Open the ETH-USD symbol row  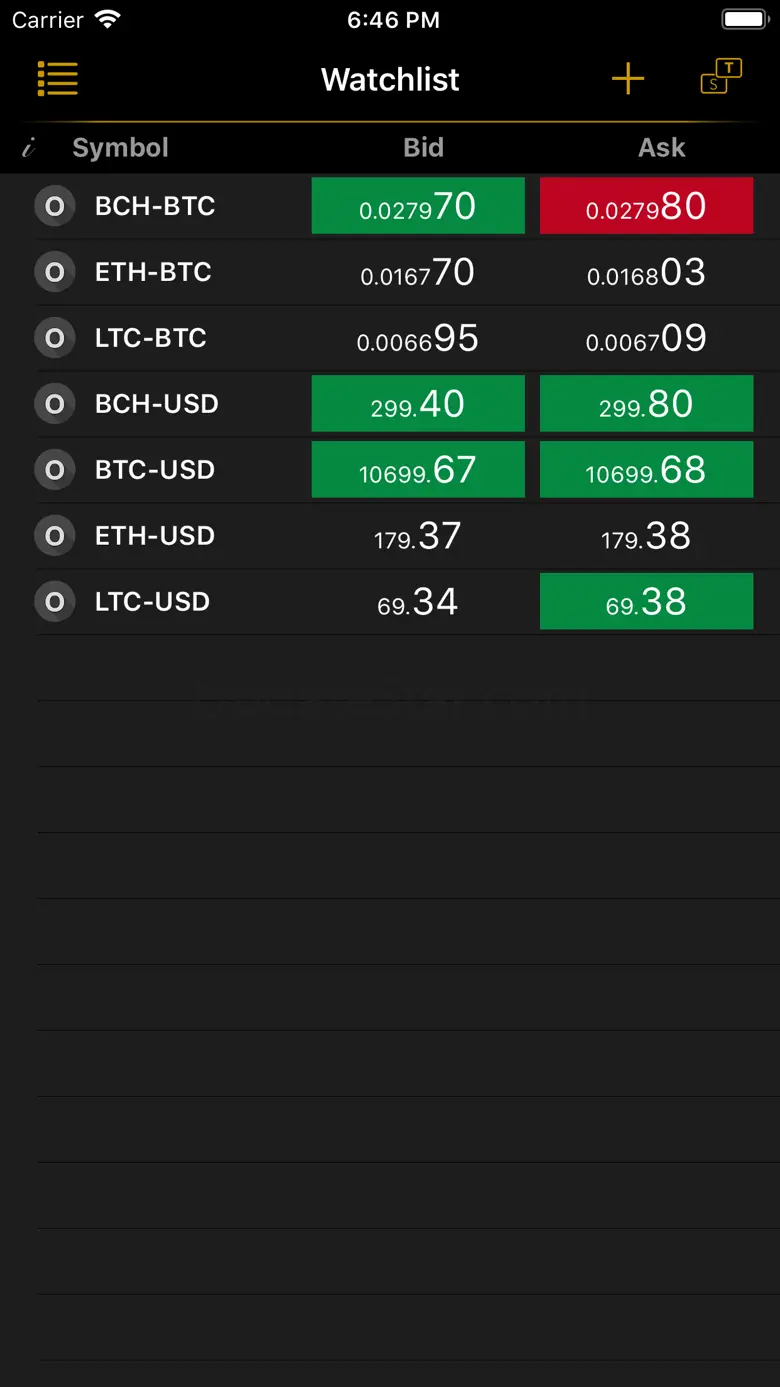click(x=155, y=536)
